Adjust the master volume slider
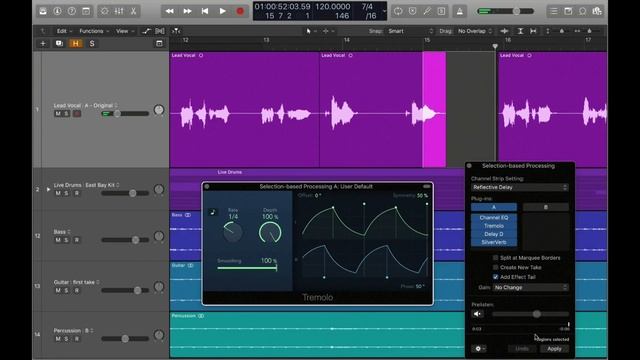Image resolution: width=640 pixels, height=360 pixels. pyautogui.click(x=506, y=11)
